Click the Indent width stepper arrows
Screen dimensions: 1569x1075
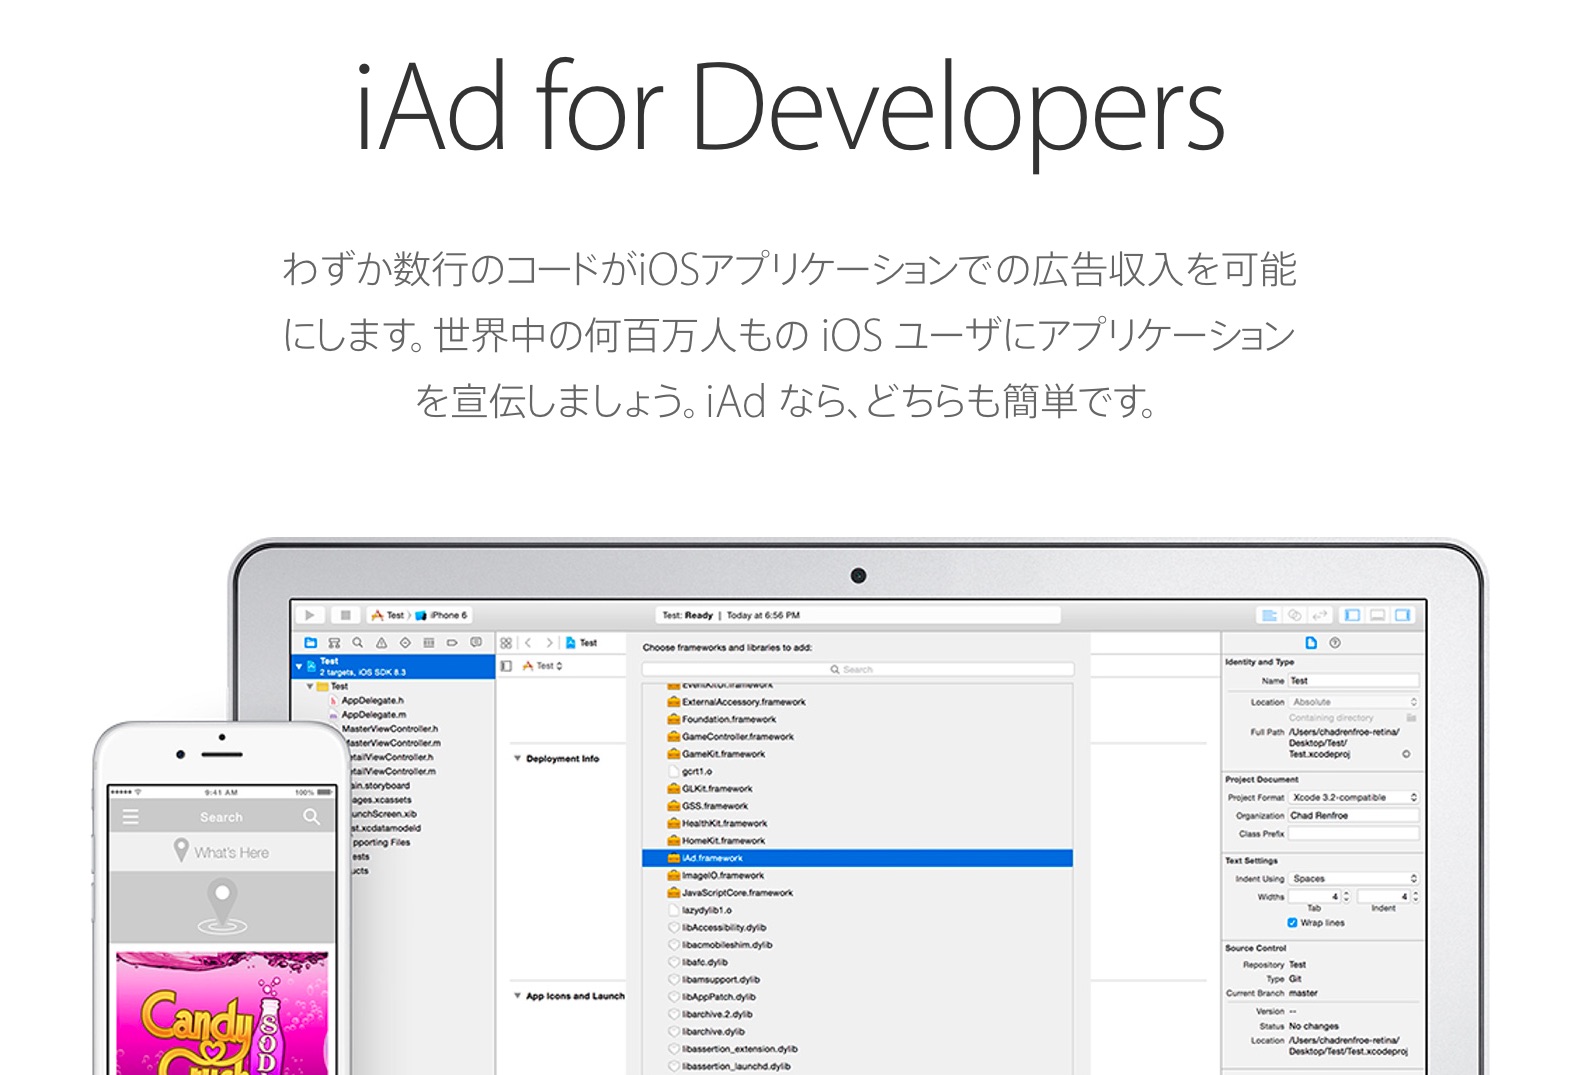click(x=1415, y=897)
